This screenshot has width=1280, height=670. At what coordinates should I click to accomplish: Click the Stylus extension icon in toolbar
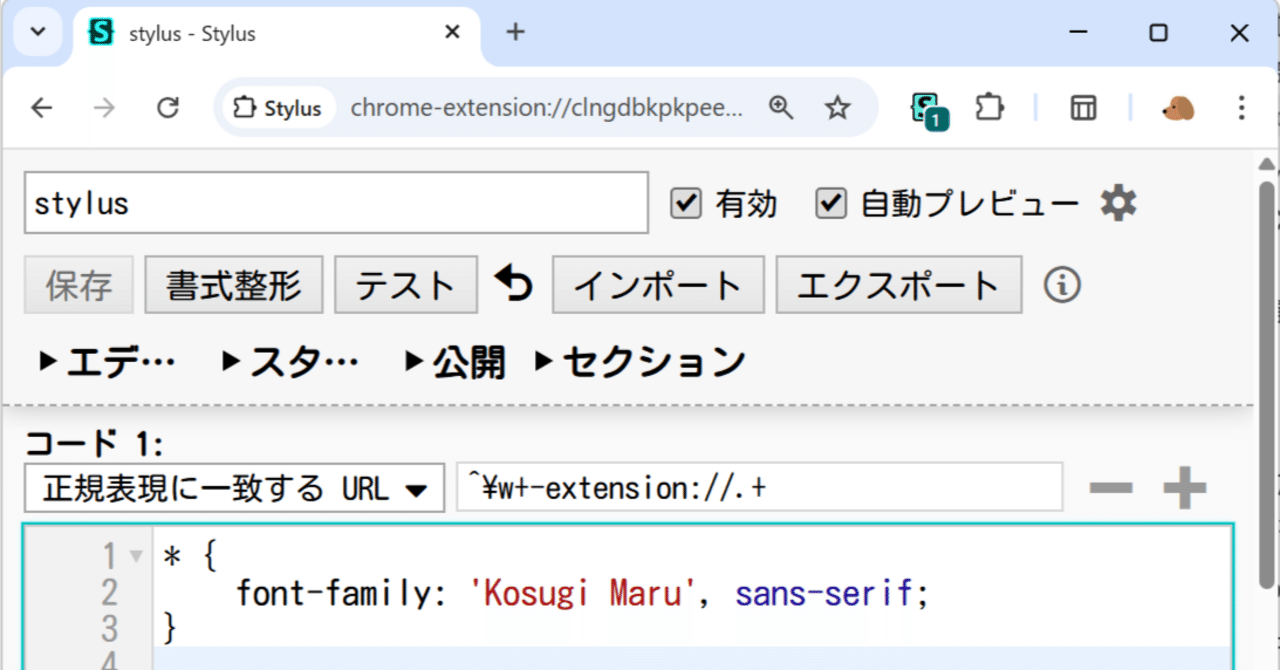click(x=925, y=107)
